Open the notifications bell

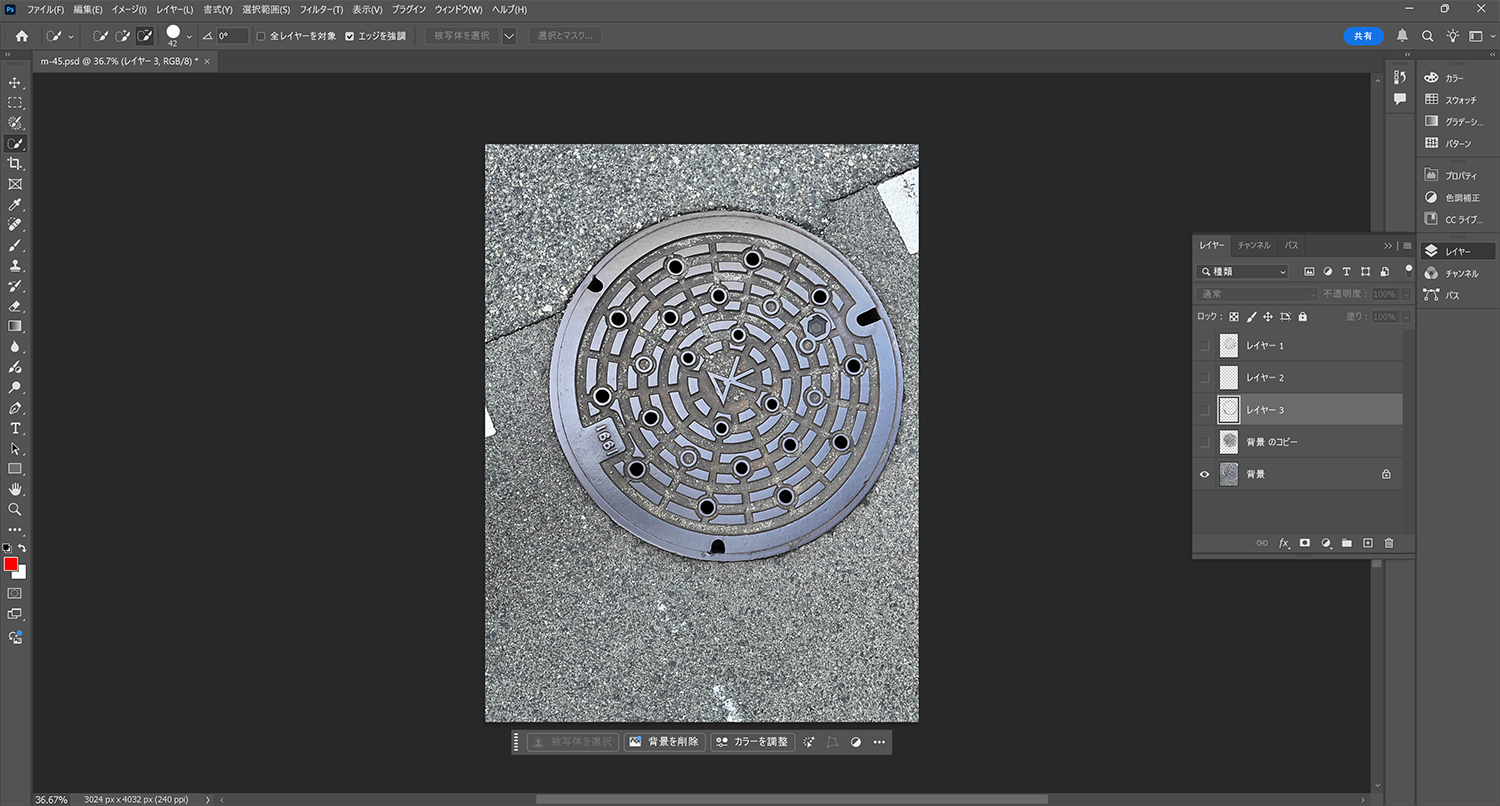[1402, 36]
